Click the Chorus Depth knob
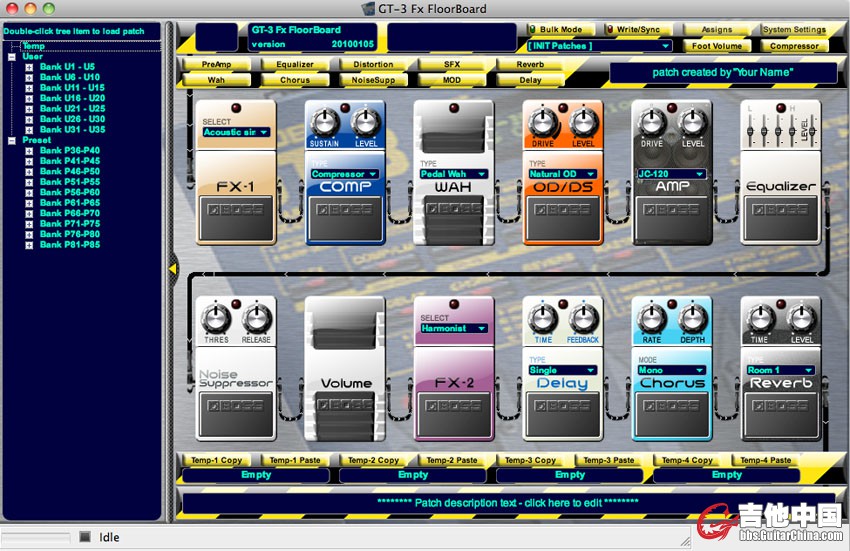This screenshot has height=551, width=850. [x=693, y=319]
